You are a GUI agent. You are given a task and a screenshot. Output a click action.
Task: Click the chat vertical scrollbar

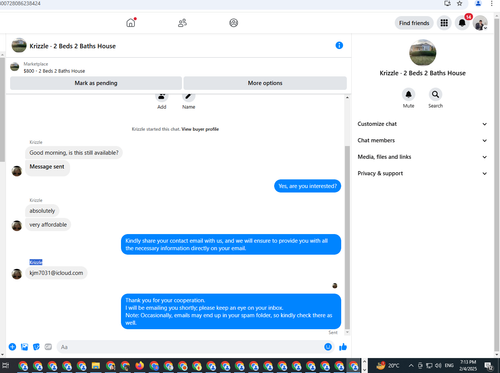(x=347, y=237)
